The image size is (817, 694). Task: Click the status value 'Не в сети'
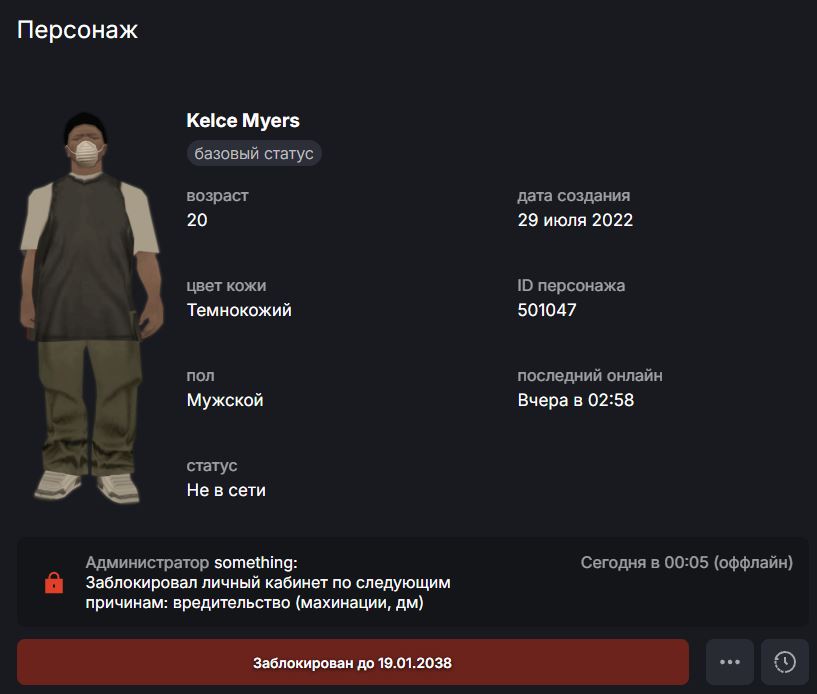point(226,490)
